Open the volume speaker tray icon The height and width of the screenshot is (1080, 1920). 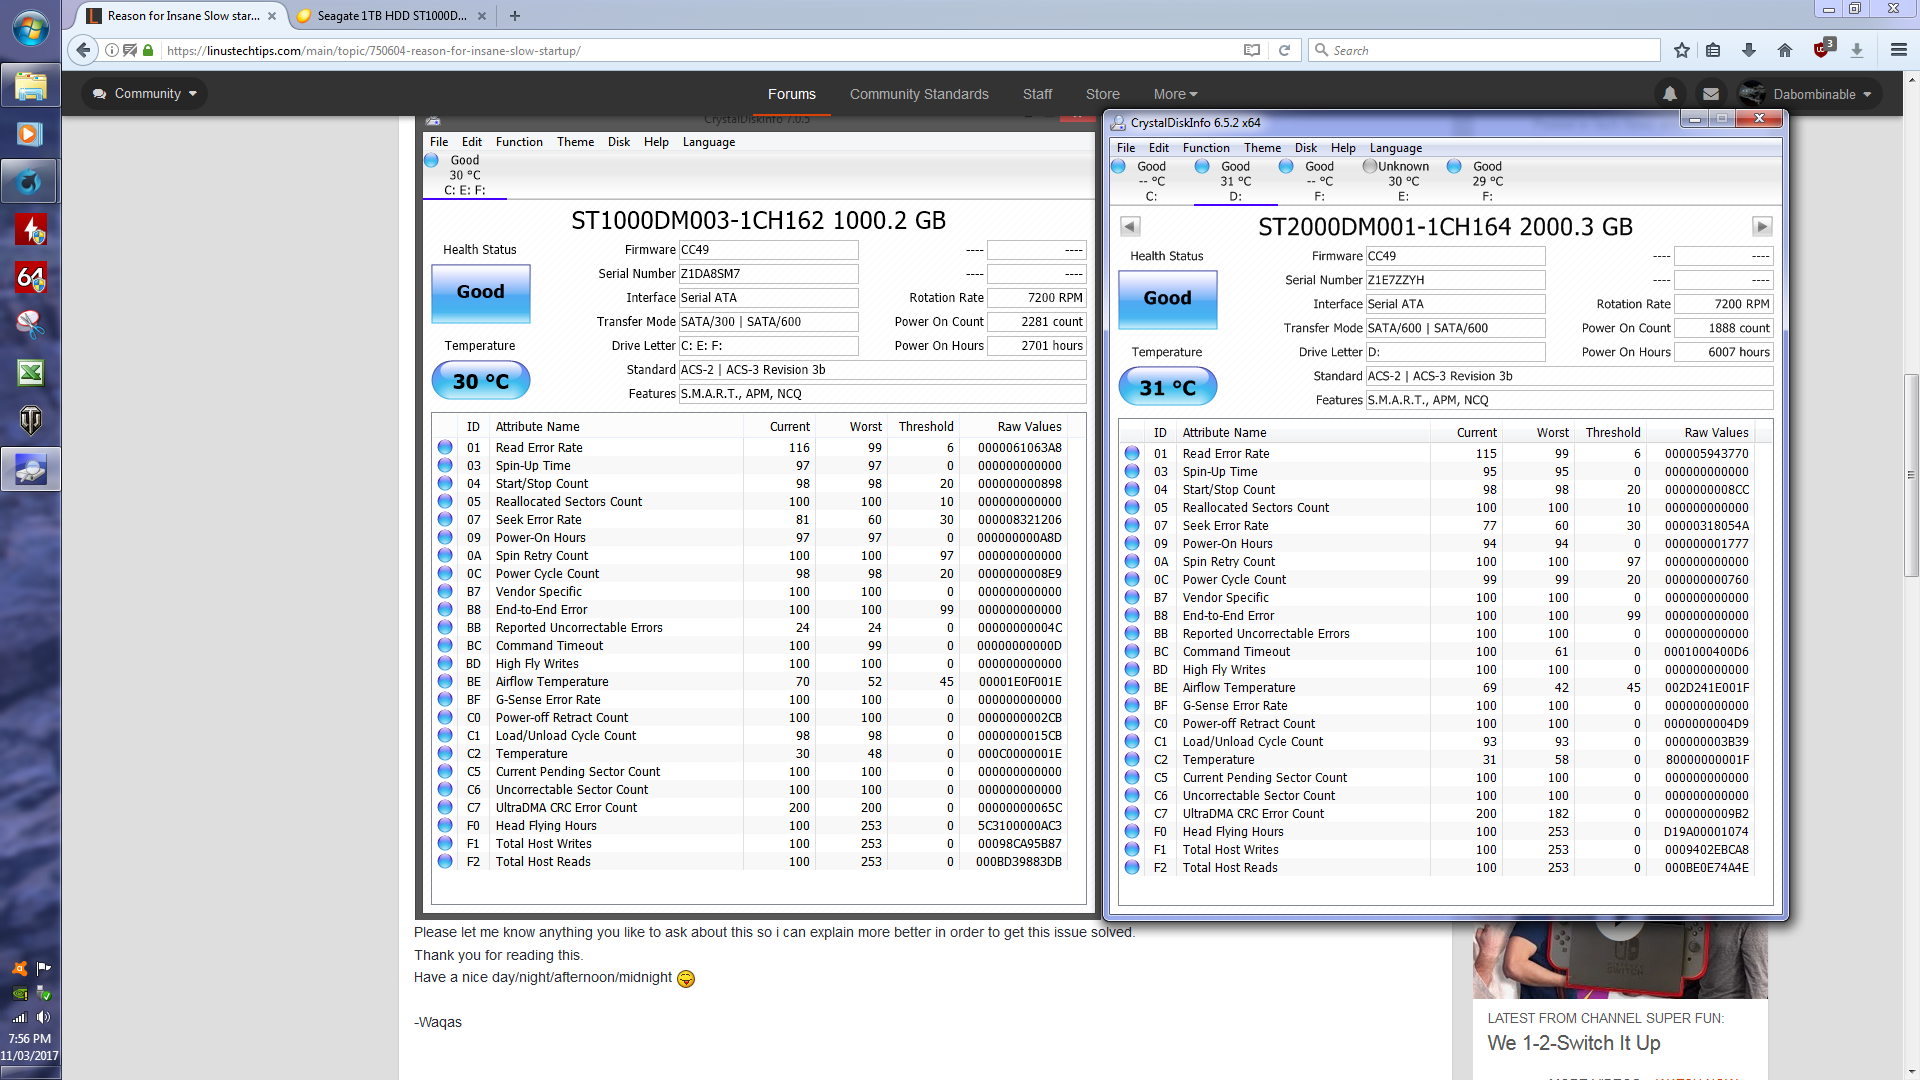coord(43,1017)
